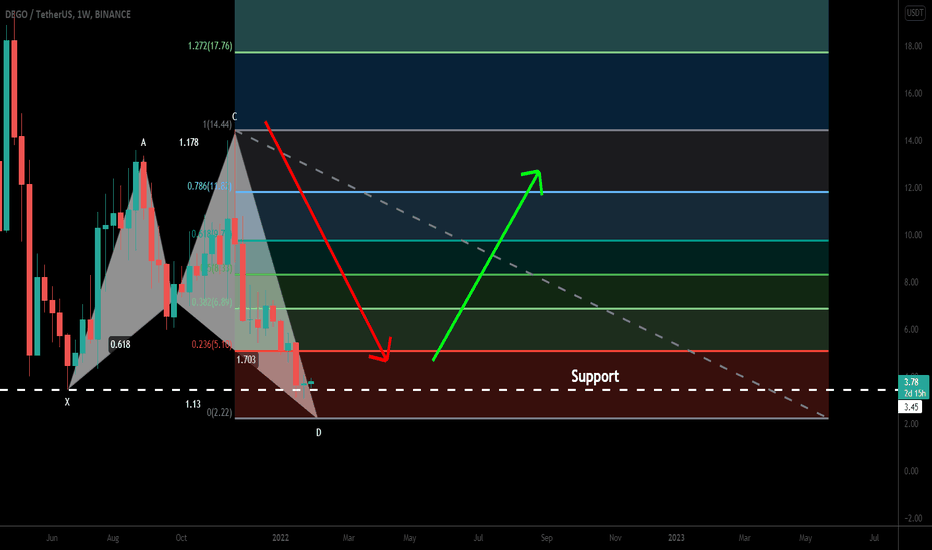Click the 3.45 price level tag

pos(911,407)
